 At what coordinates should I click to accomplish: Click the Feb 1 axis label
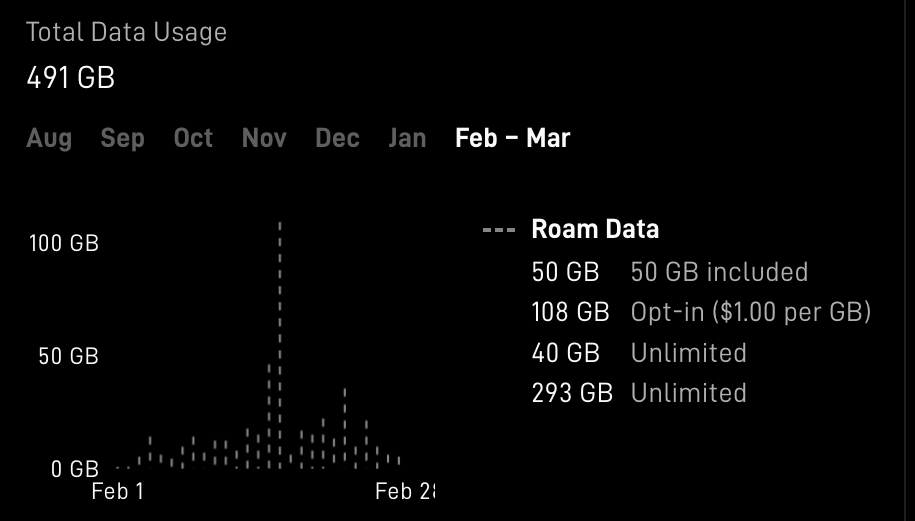[117, 491]
